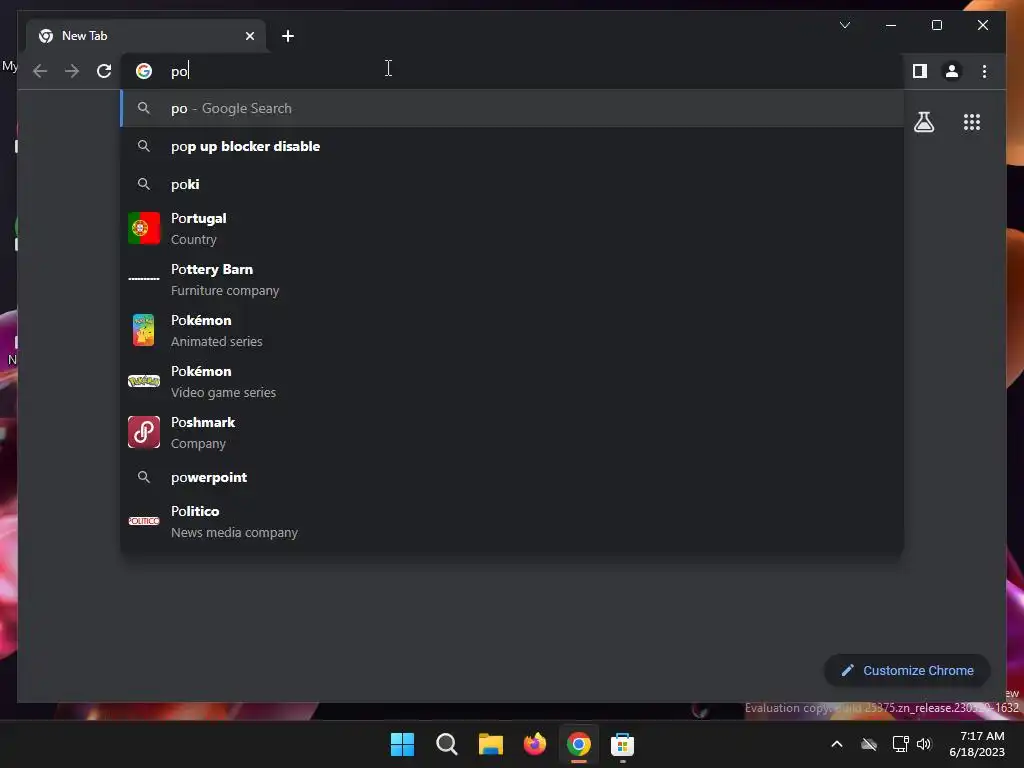Select the Pokémon Animated series suggestion
Image resolution: width=1024 pixels, height=768 pixels.
click(512, 330)
